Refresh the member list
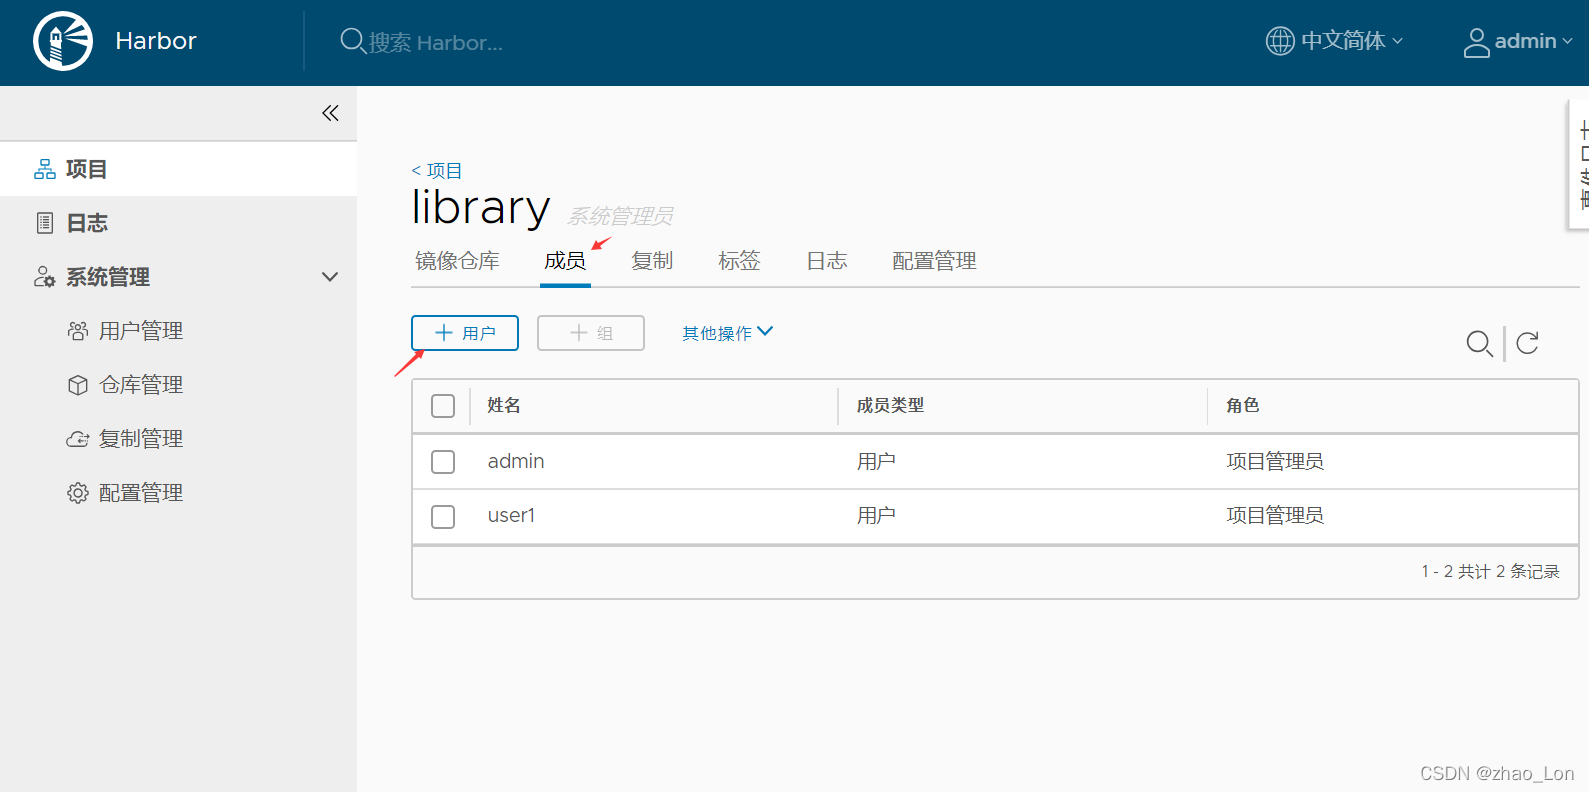The width and height of the screenshot is (1589, 792). click(1527, 343)
